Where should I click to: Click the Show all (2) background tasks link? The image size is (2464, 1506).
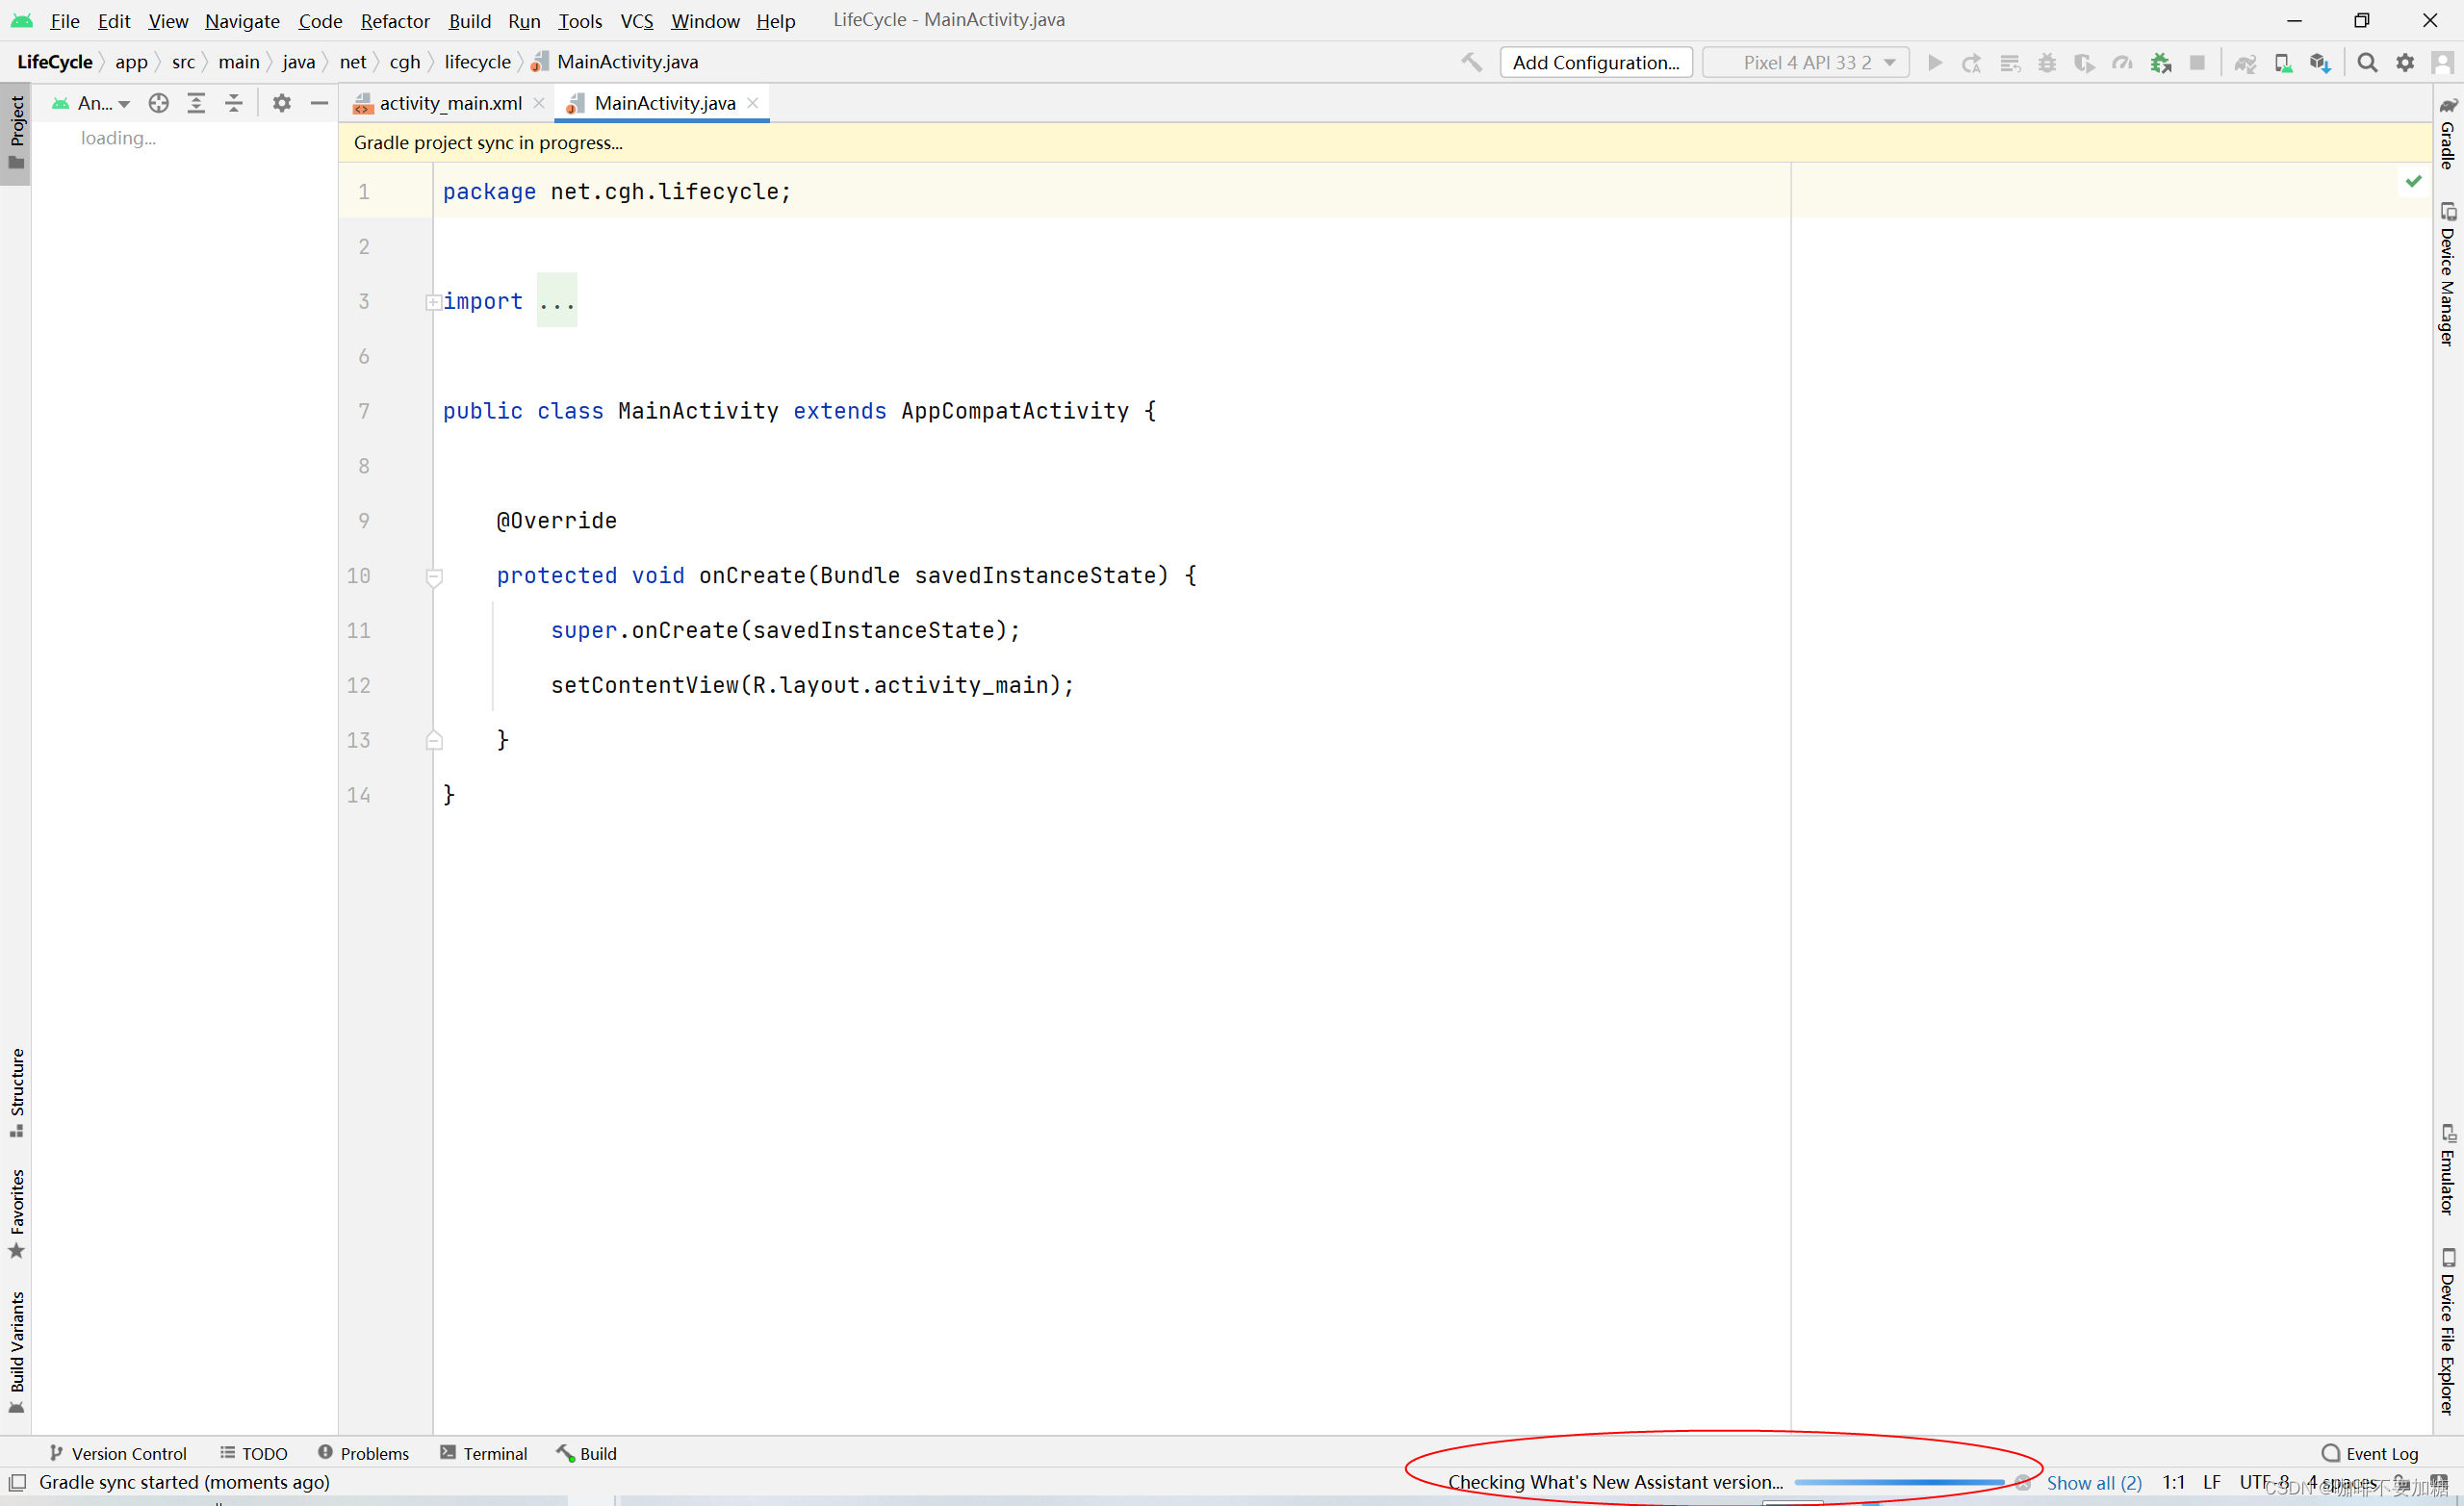click(2094, 1482)
